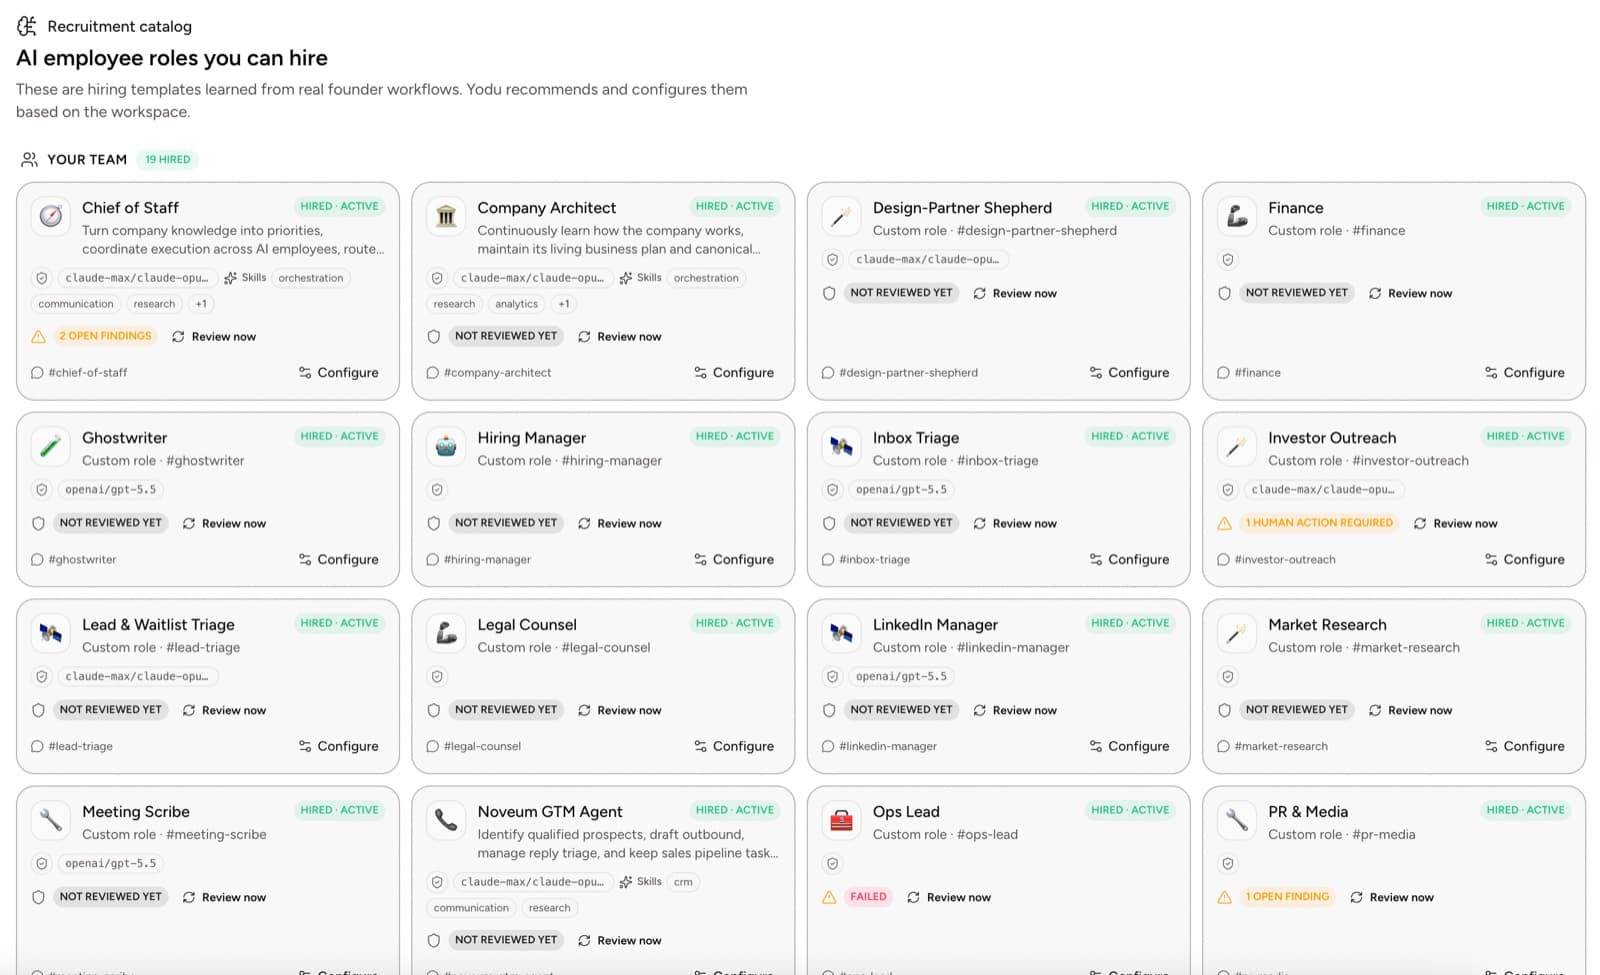Image resolution: width=1600 pixels, height=975 pixels.
Task: Click the crm skill tag on Noveum GTM Agent
Action: click(x=683, y=882)
